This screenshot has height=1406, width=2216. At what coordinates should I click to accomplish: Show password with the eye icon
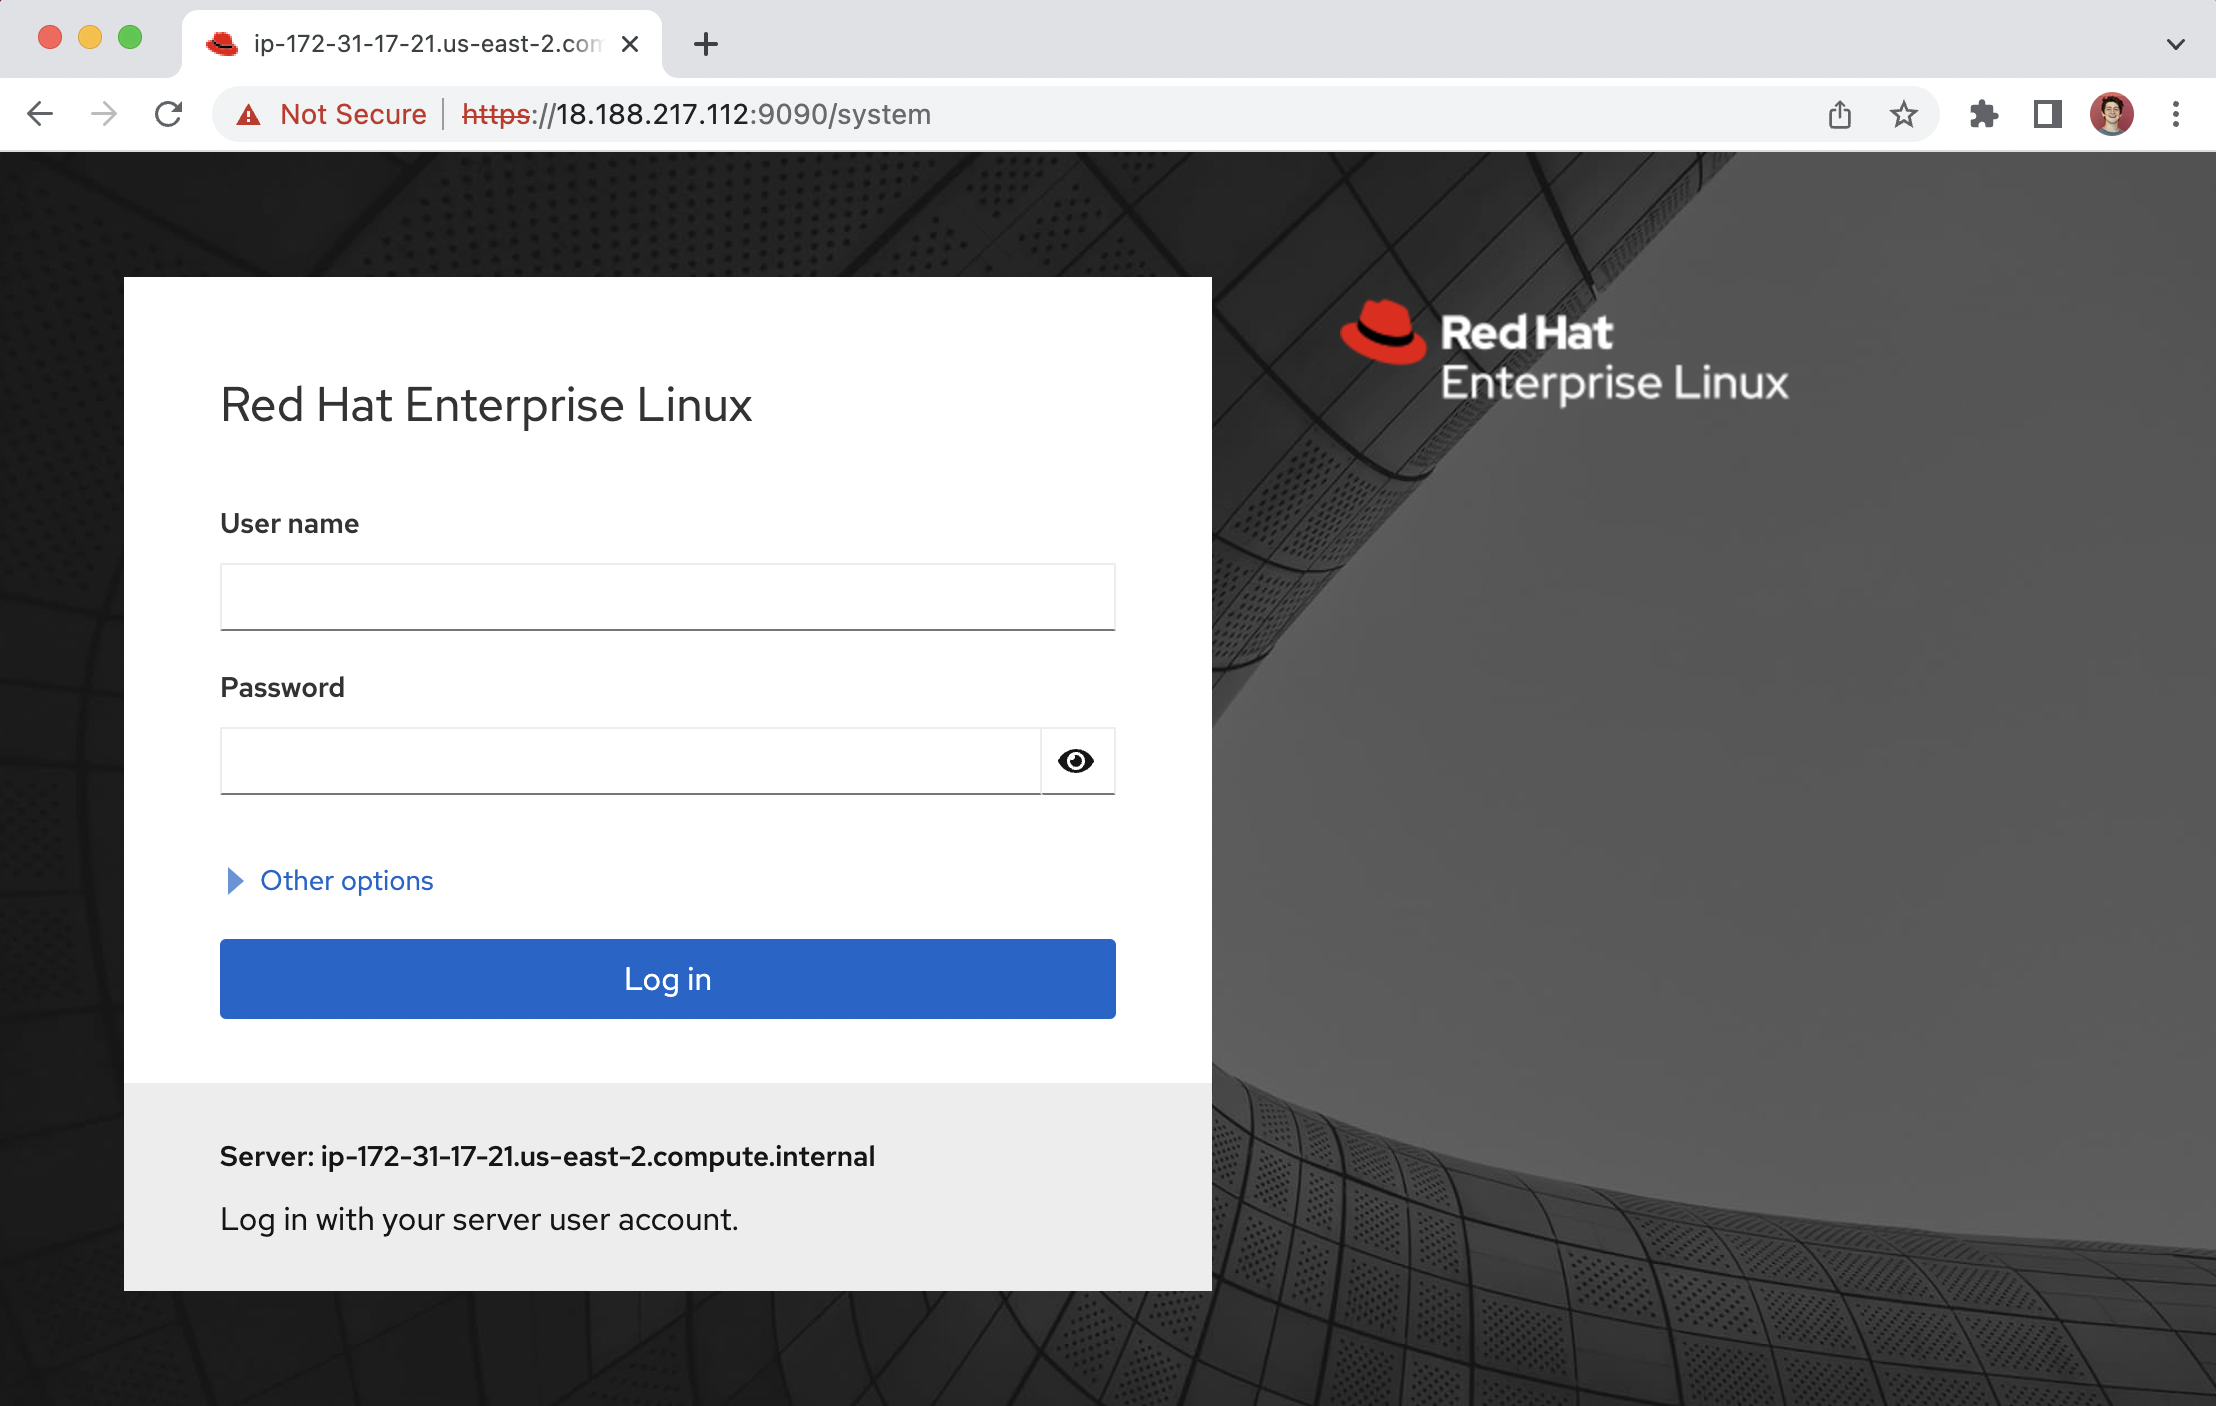(x=1076, y=761)
